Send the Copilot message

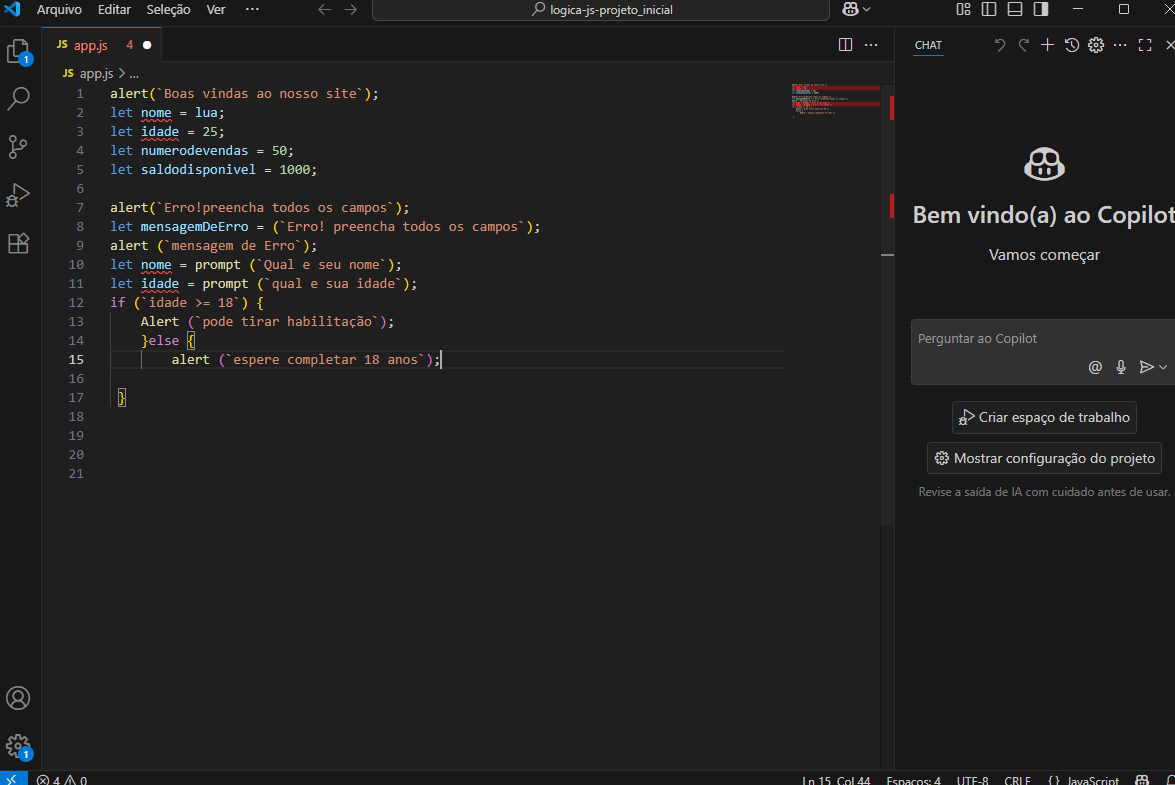click(x=1146, y=367)
